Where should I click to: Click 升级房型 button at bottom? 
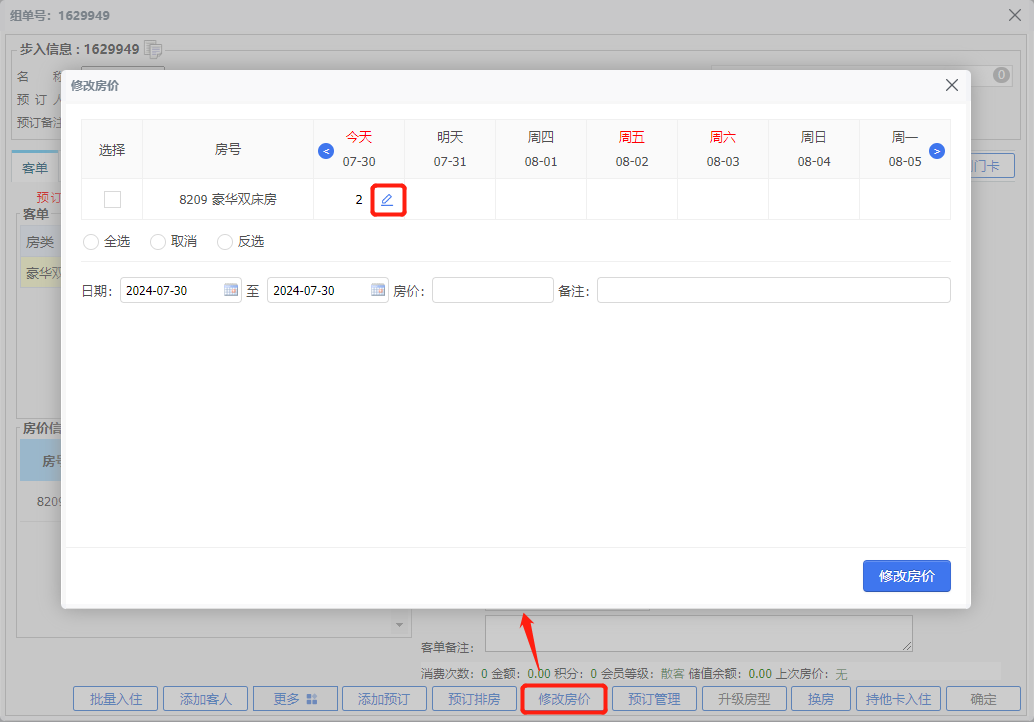(744, 699)
